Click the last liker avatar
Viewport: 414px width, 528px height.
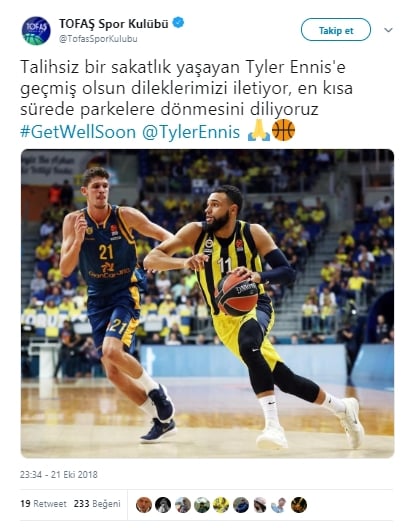coord(299,505)
